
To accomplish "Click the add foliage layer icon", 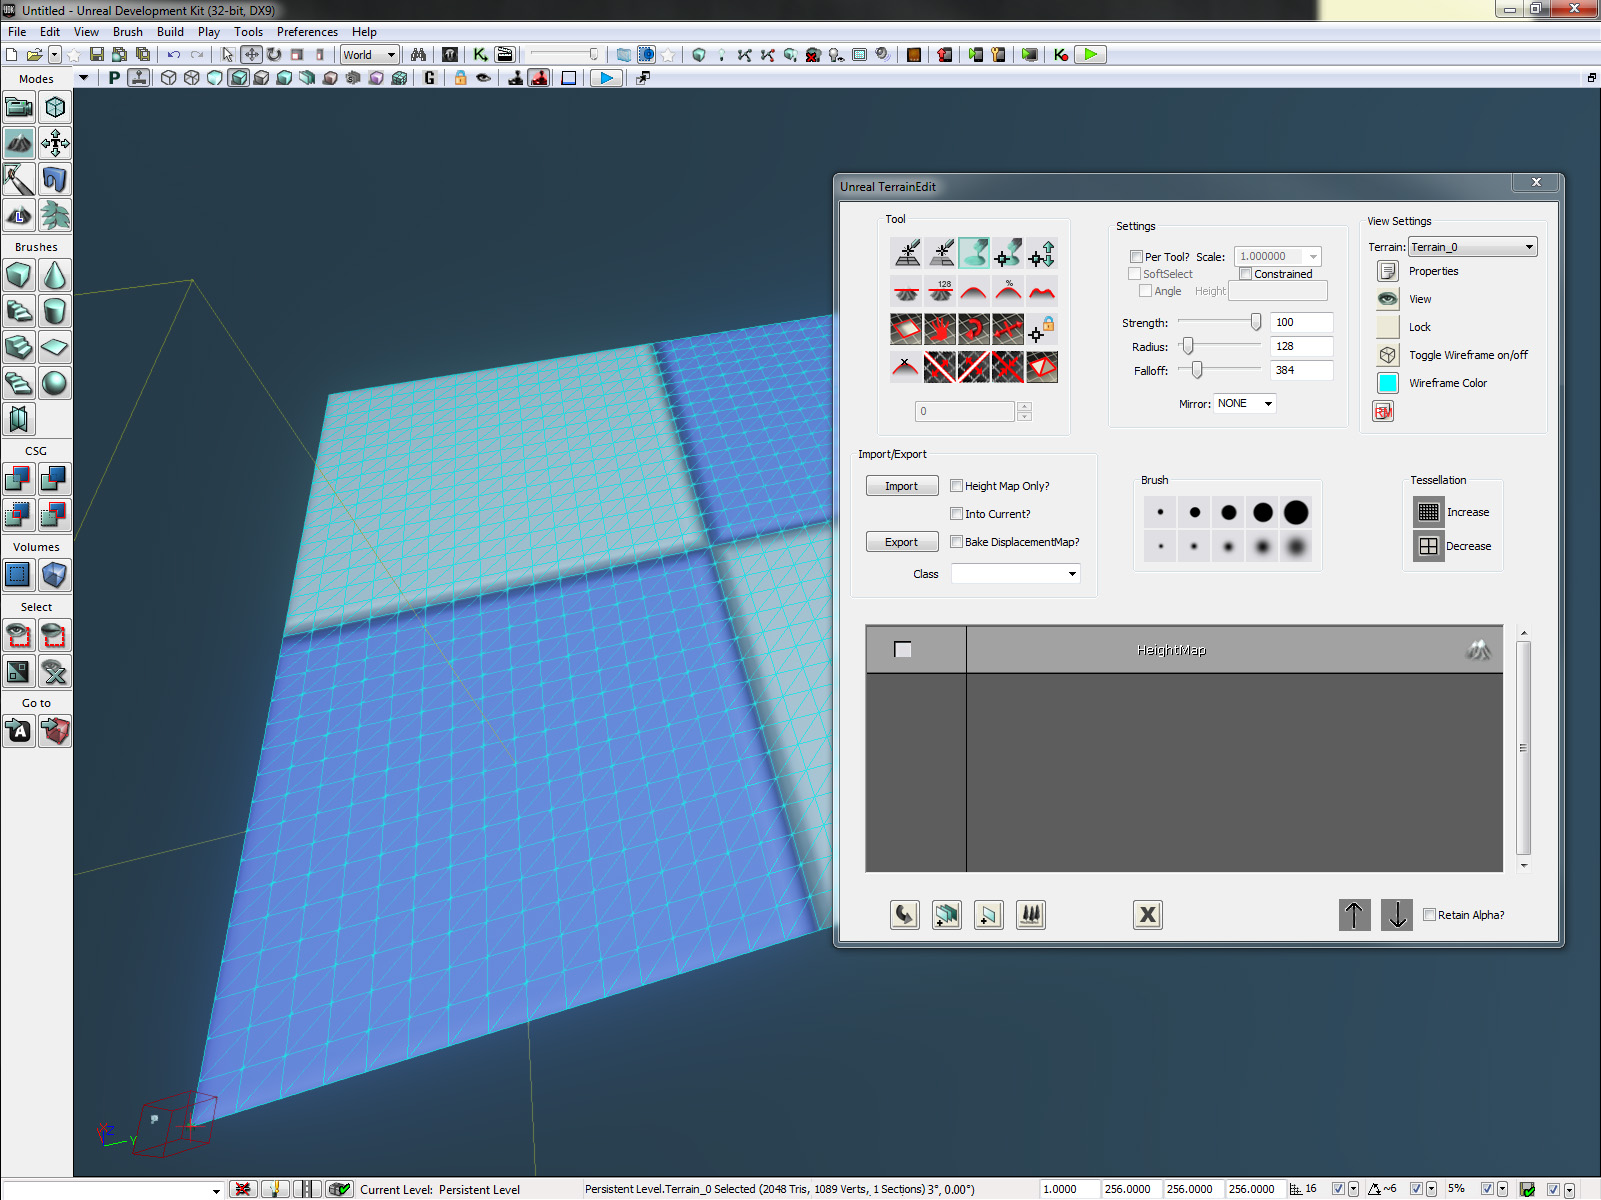I will pyautogui.click(x=1031, y=915).
